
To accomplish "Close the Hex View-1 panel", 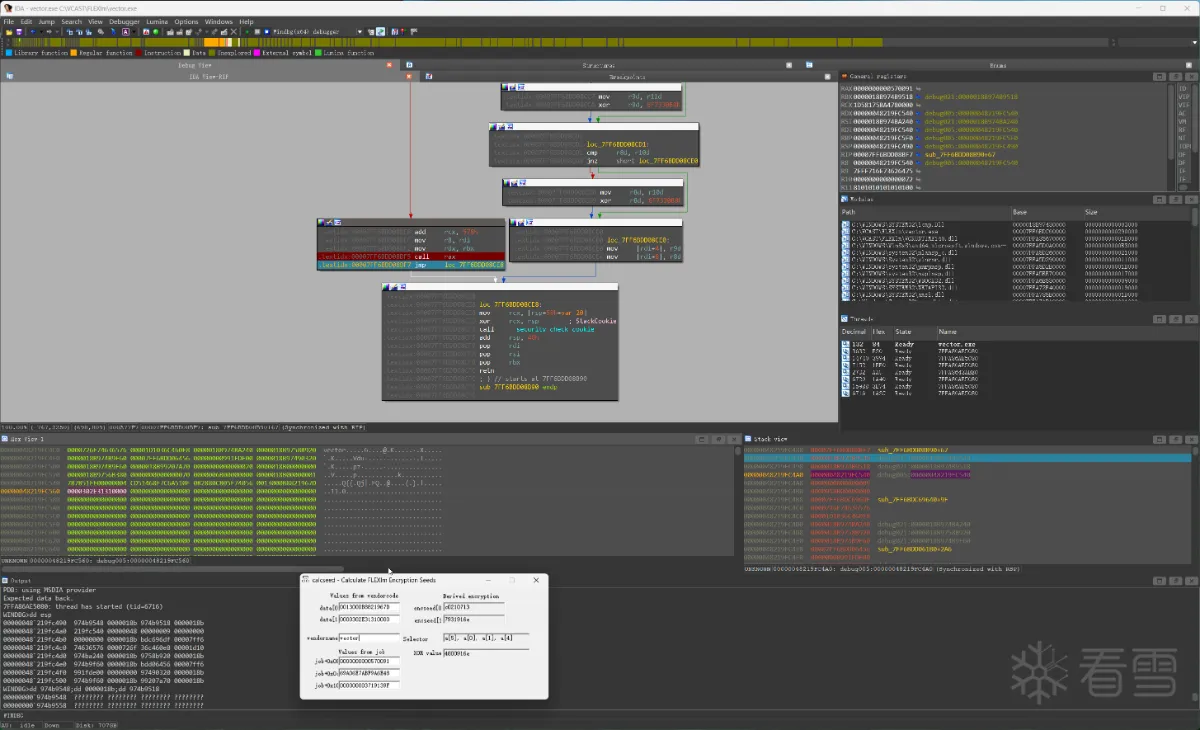I will 733,439.
